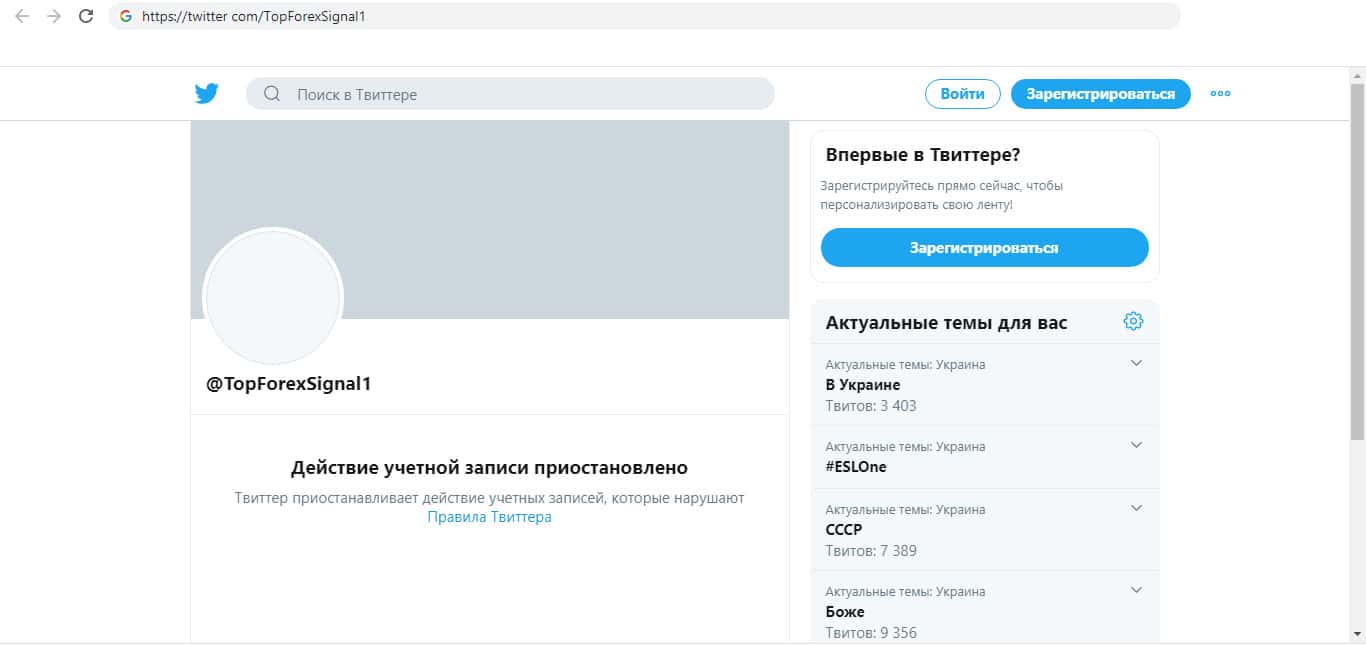Image resolution: width=1366 pixels, height=646 pixels.
Task: Click the magnifier icon in search box
Action: tap(272, 94)
